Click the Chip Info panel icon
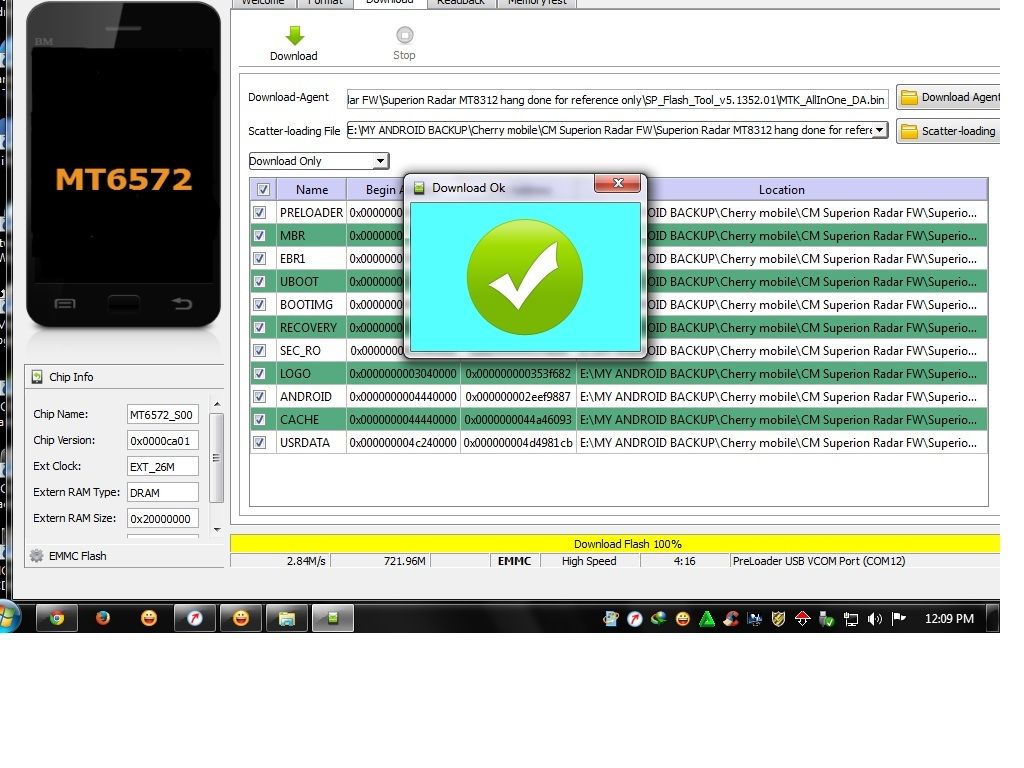This screenshot has height=768, width=1024. (x=37, y=377)
